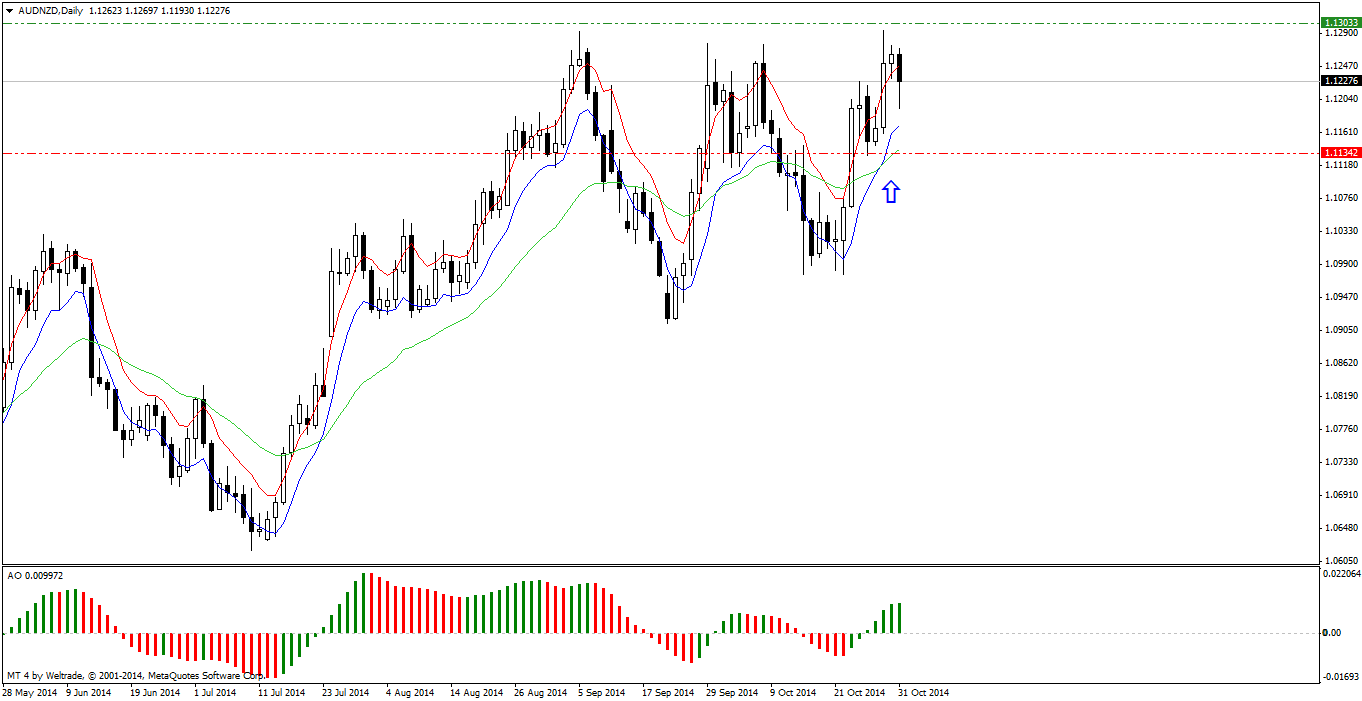Click the 1 Jul 2014 date label
The width and height of the screenshot is (1362, 701).
[216, 692]
